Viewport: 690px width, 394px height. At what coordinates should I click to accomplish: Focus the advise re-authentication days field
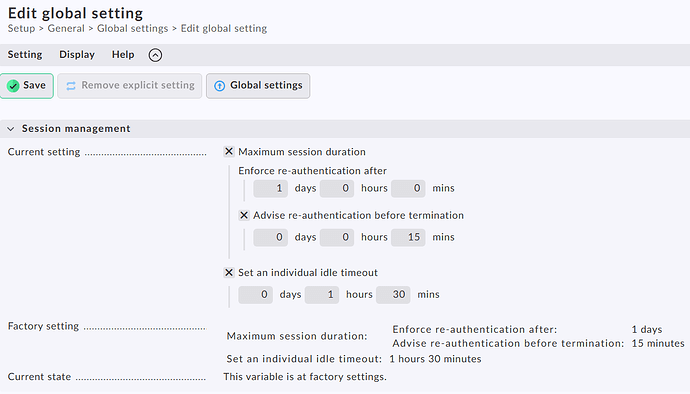click(271, 237)
